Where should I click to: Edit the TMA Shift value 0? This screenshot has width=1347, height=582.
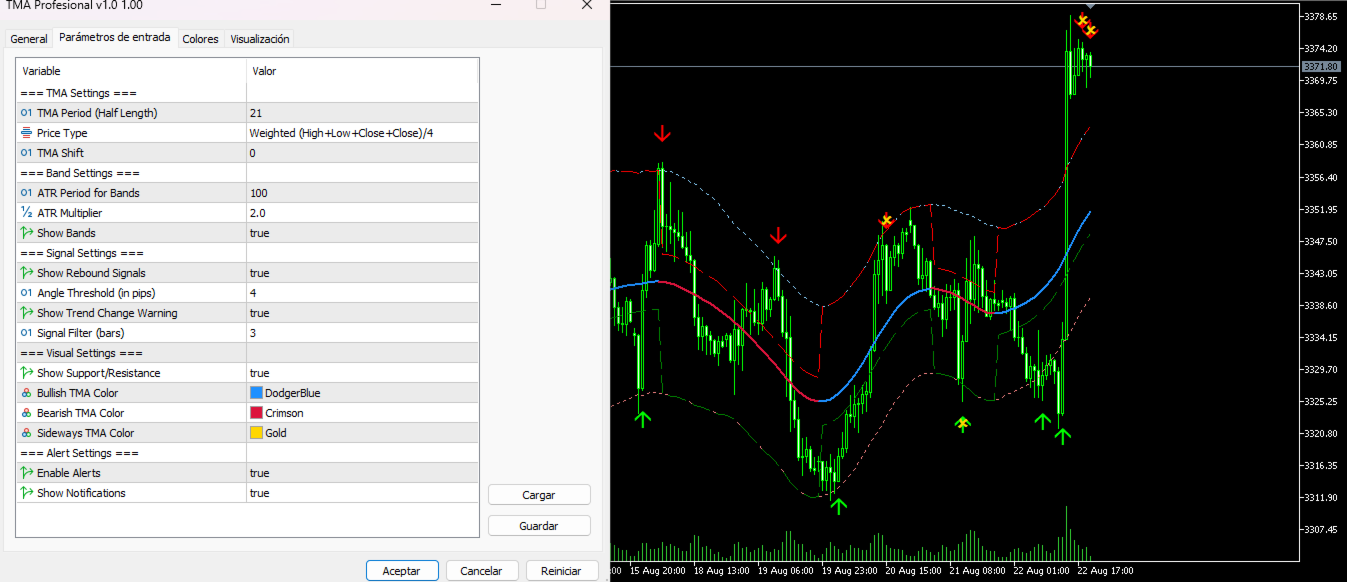pos(362,153)
